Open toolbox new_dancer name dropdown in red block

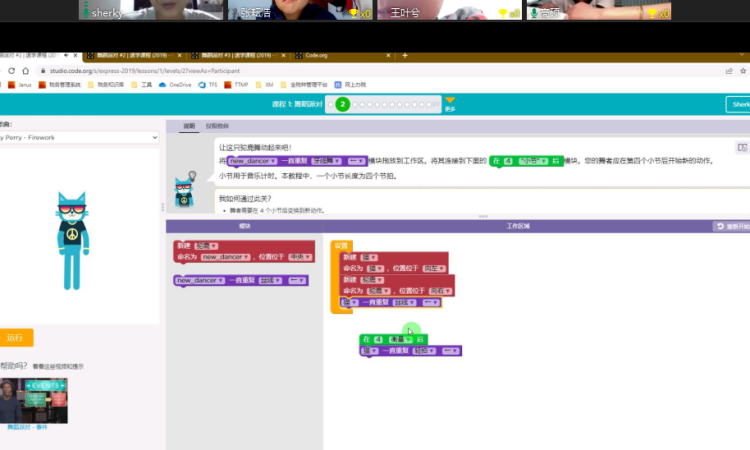(x=225, y=257)
